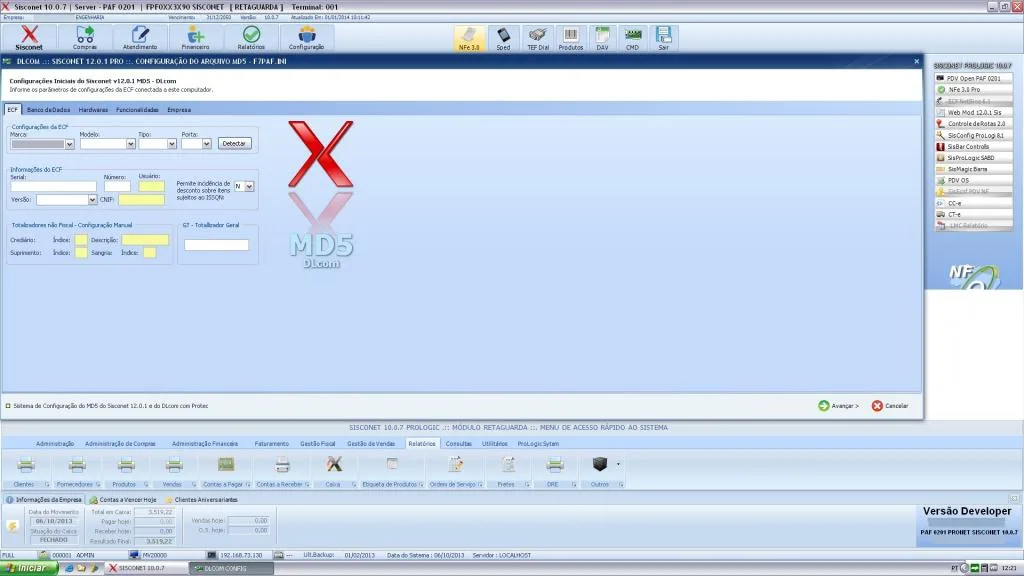Launch PDV Open PAF 0201 from side panel
This screenshot has width=1024, height=576.
click(x=973, y=78)
